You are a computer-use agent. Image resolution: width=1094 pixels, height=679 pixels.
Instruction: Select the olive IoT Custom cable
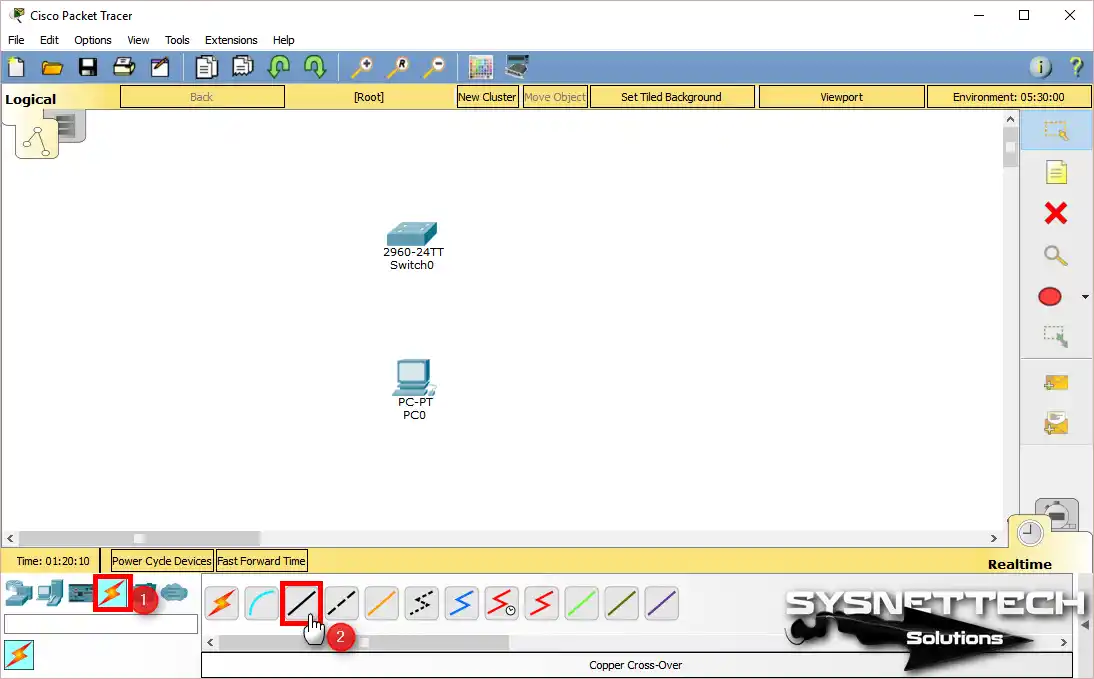point(622,603)
